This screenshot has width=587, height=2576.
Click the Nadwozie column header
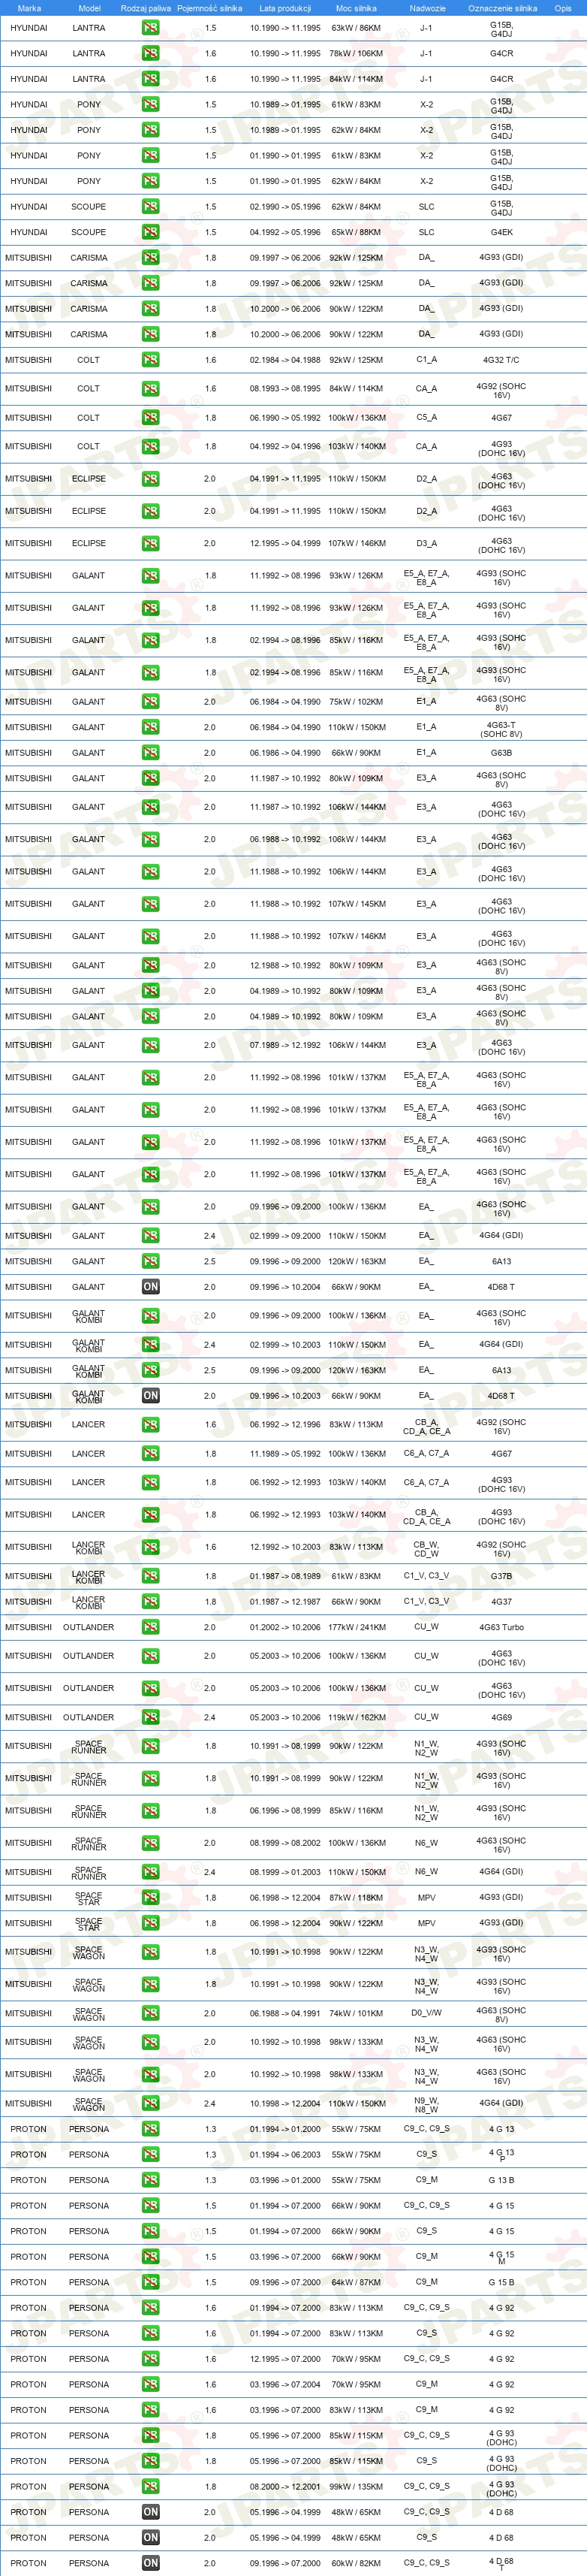pos(427,8)
